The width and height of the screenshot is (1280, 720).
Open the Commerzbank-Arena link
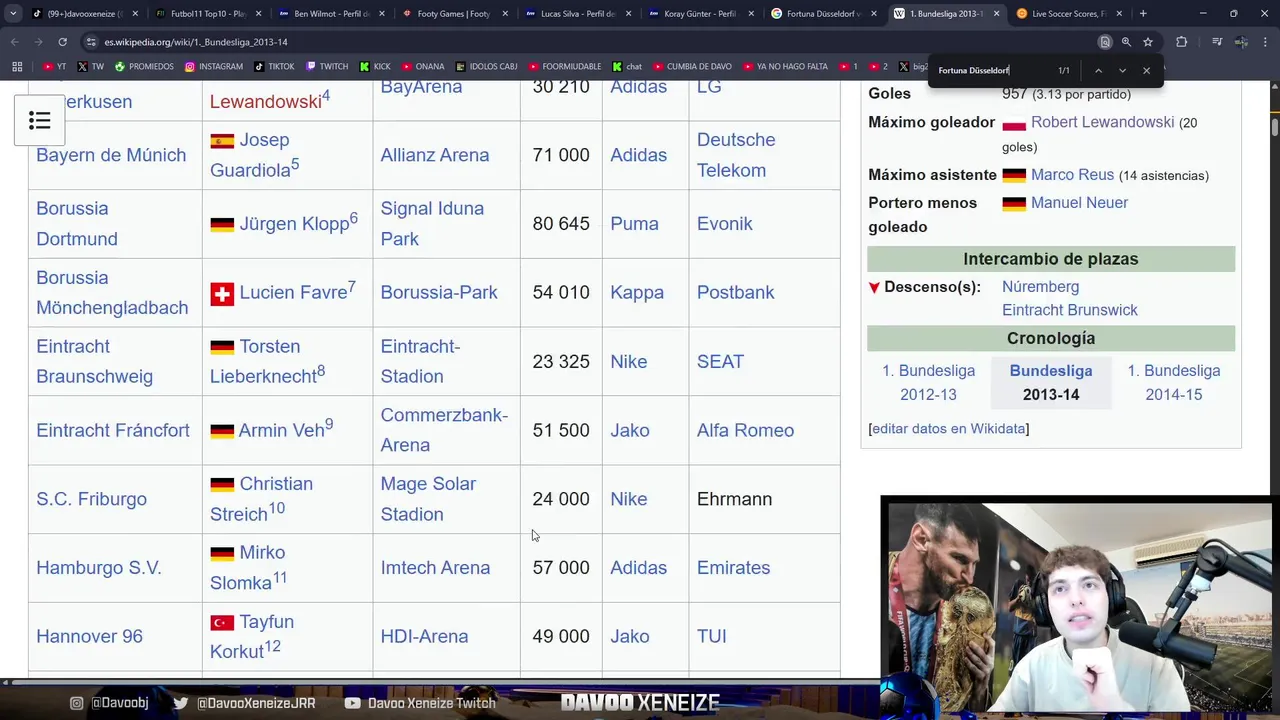444,430
